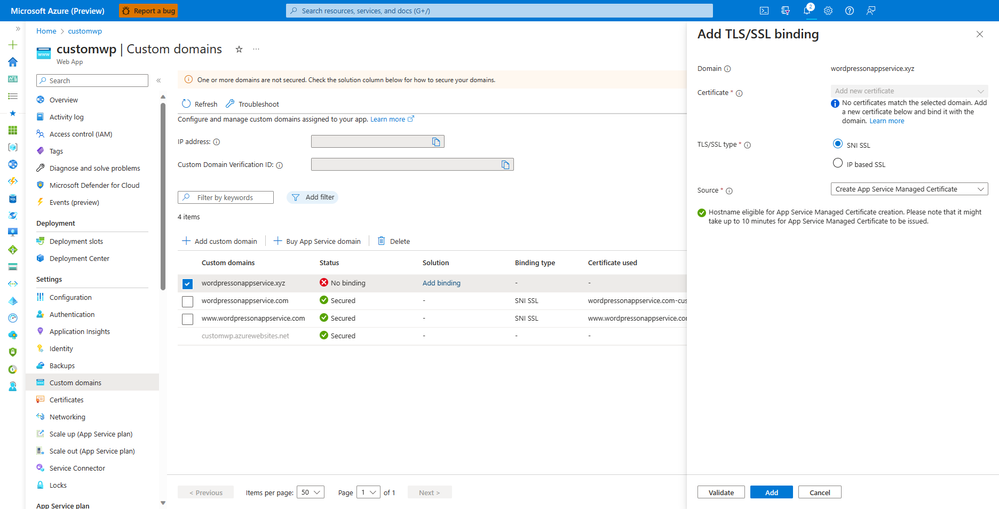Click Delete in domains toolbar

tap(394, 241)
